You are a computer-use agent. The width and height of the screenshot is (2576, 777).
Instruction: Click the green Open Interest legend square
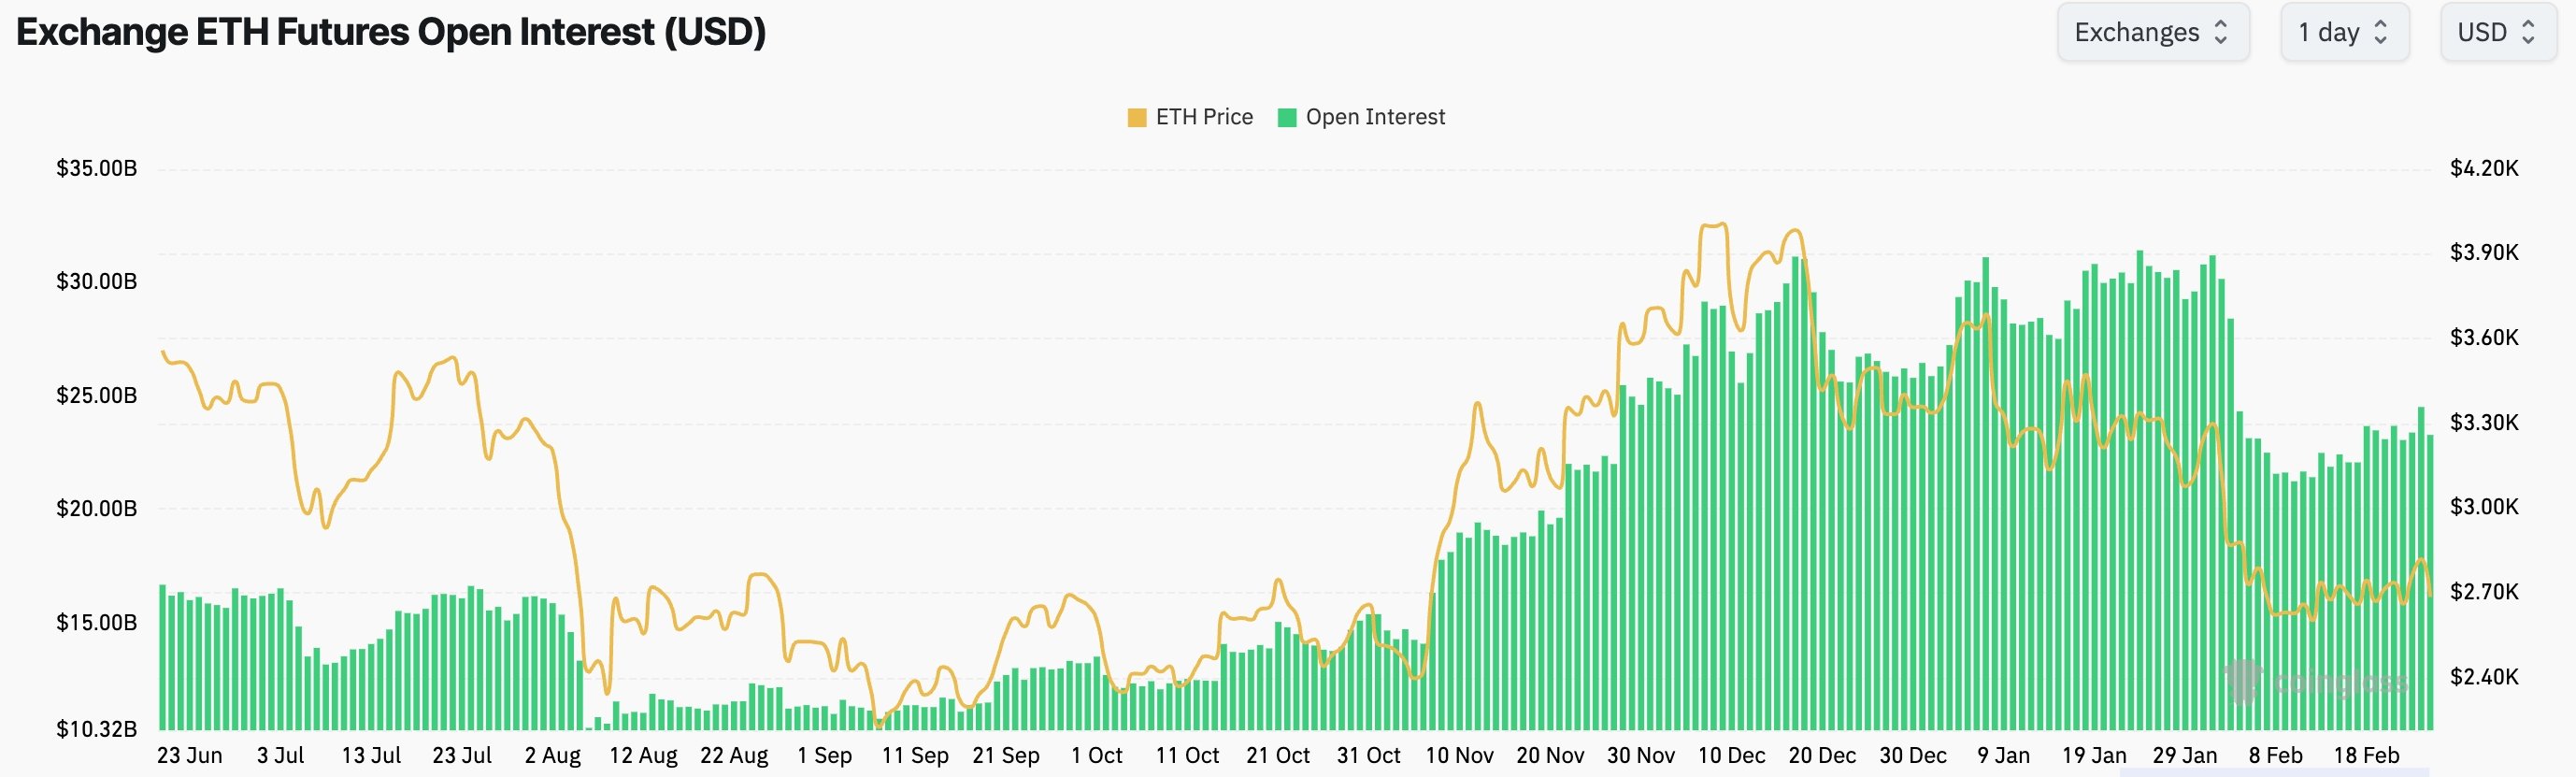[1287, 116]
